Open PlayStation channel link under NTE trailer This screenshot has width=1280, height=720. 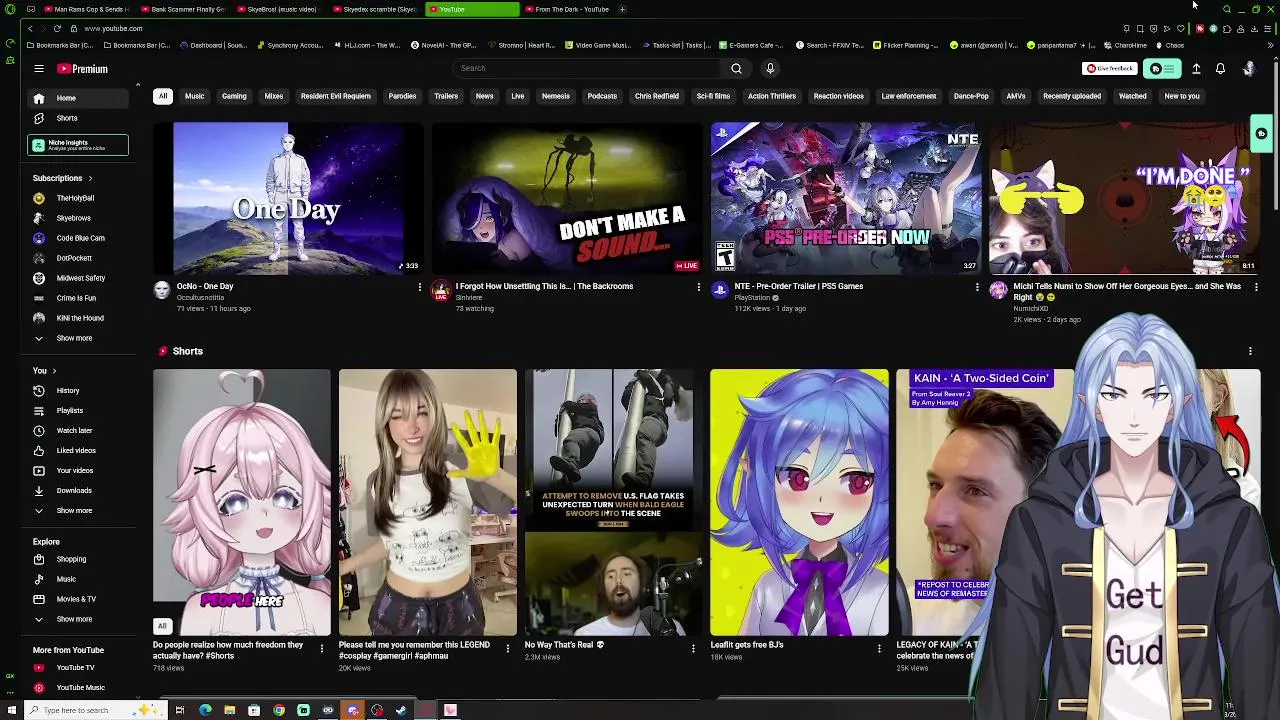tap(752, 298)
